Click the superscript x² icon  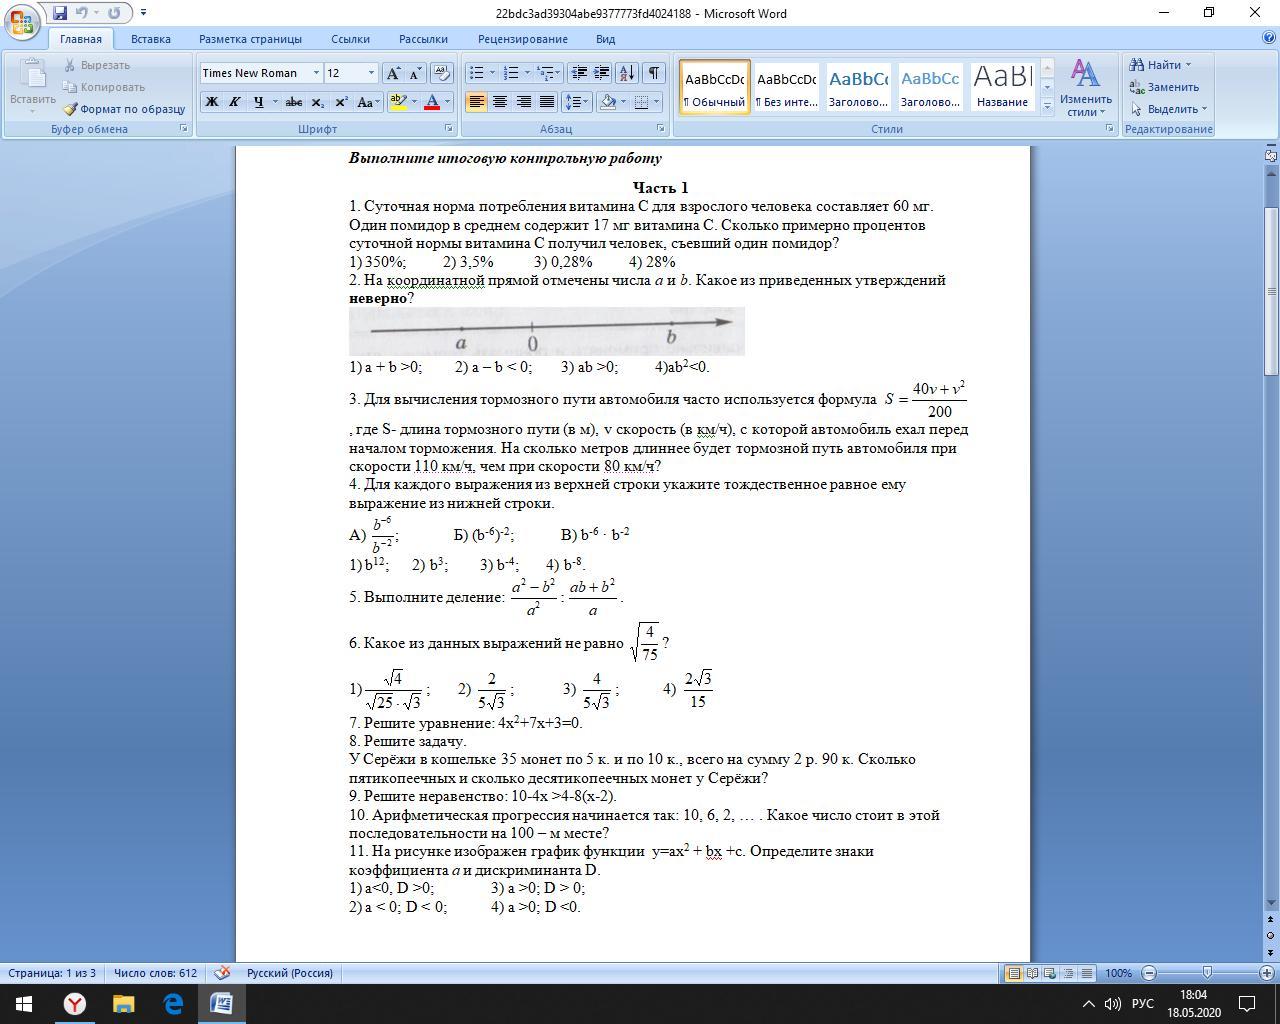(x=341, y=102)
